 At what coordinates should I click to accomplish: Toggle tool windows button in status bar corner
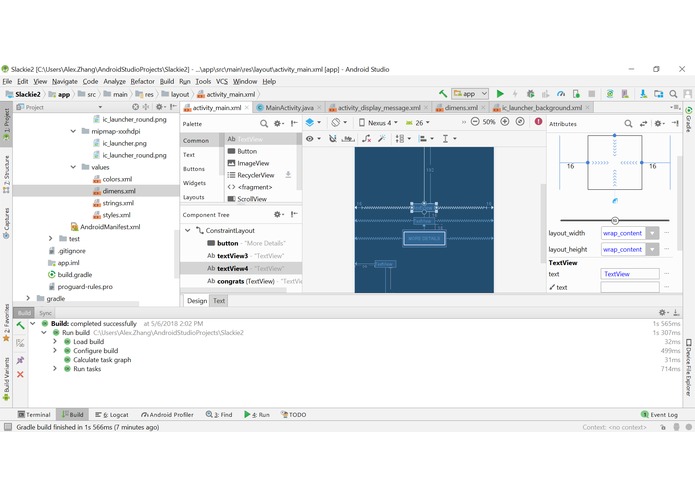8,427
